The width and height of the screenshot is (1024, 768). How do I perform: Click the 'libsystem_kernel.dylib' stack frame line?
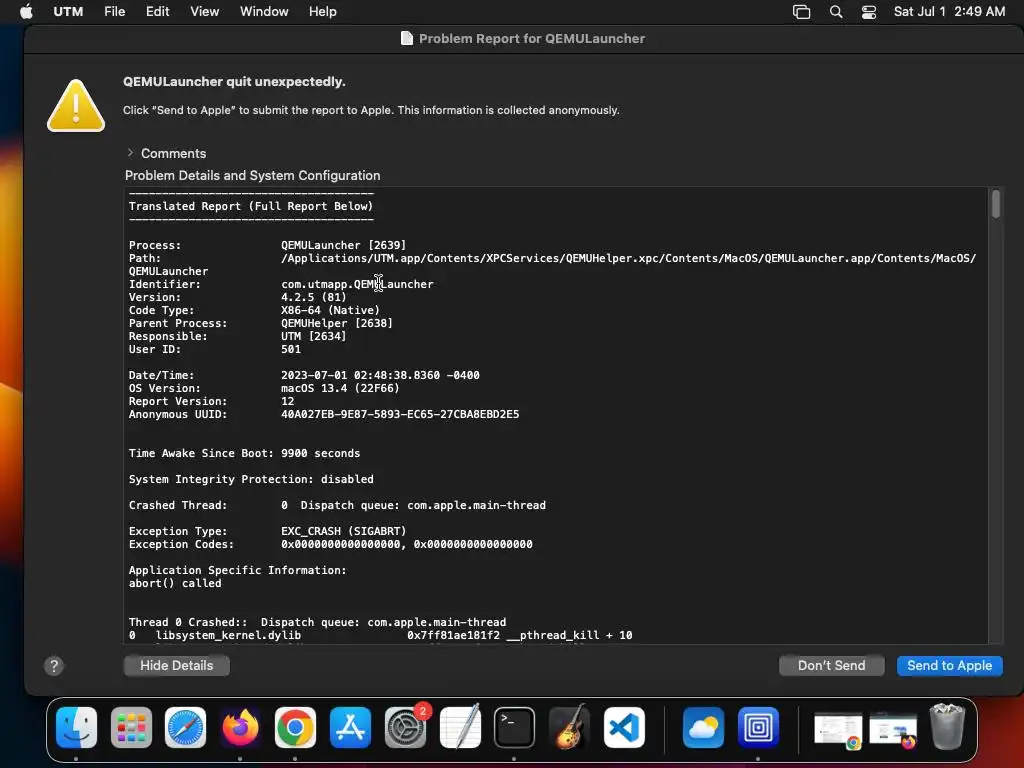tap(381, 635)
